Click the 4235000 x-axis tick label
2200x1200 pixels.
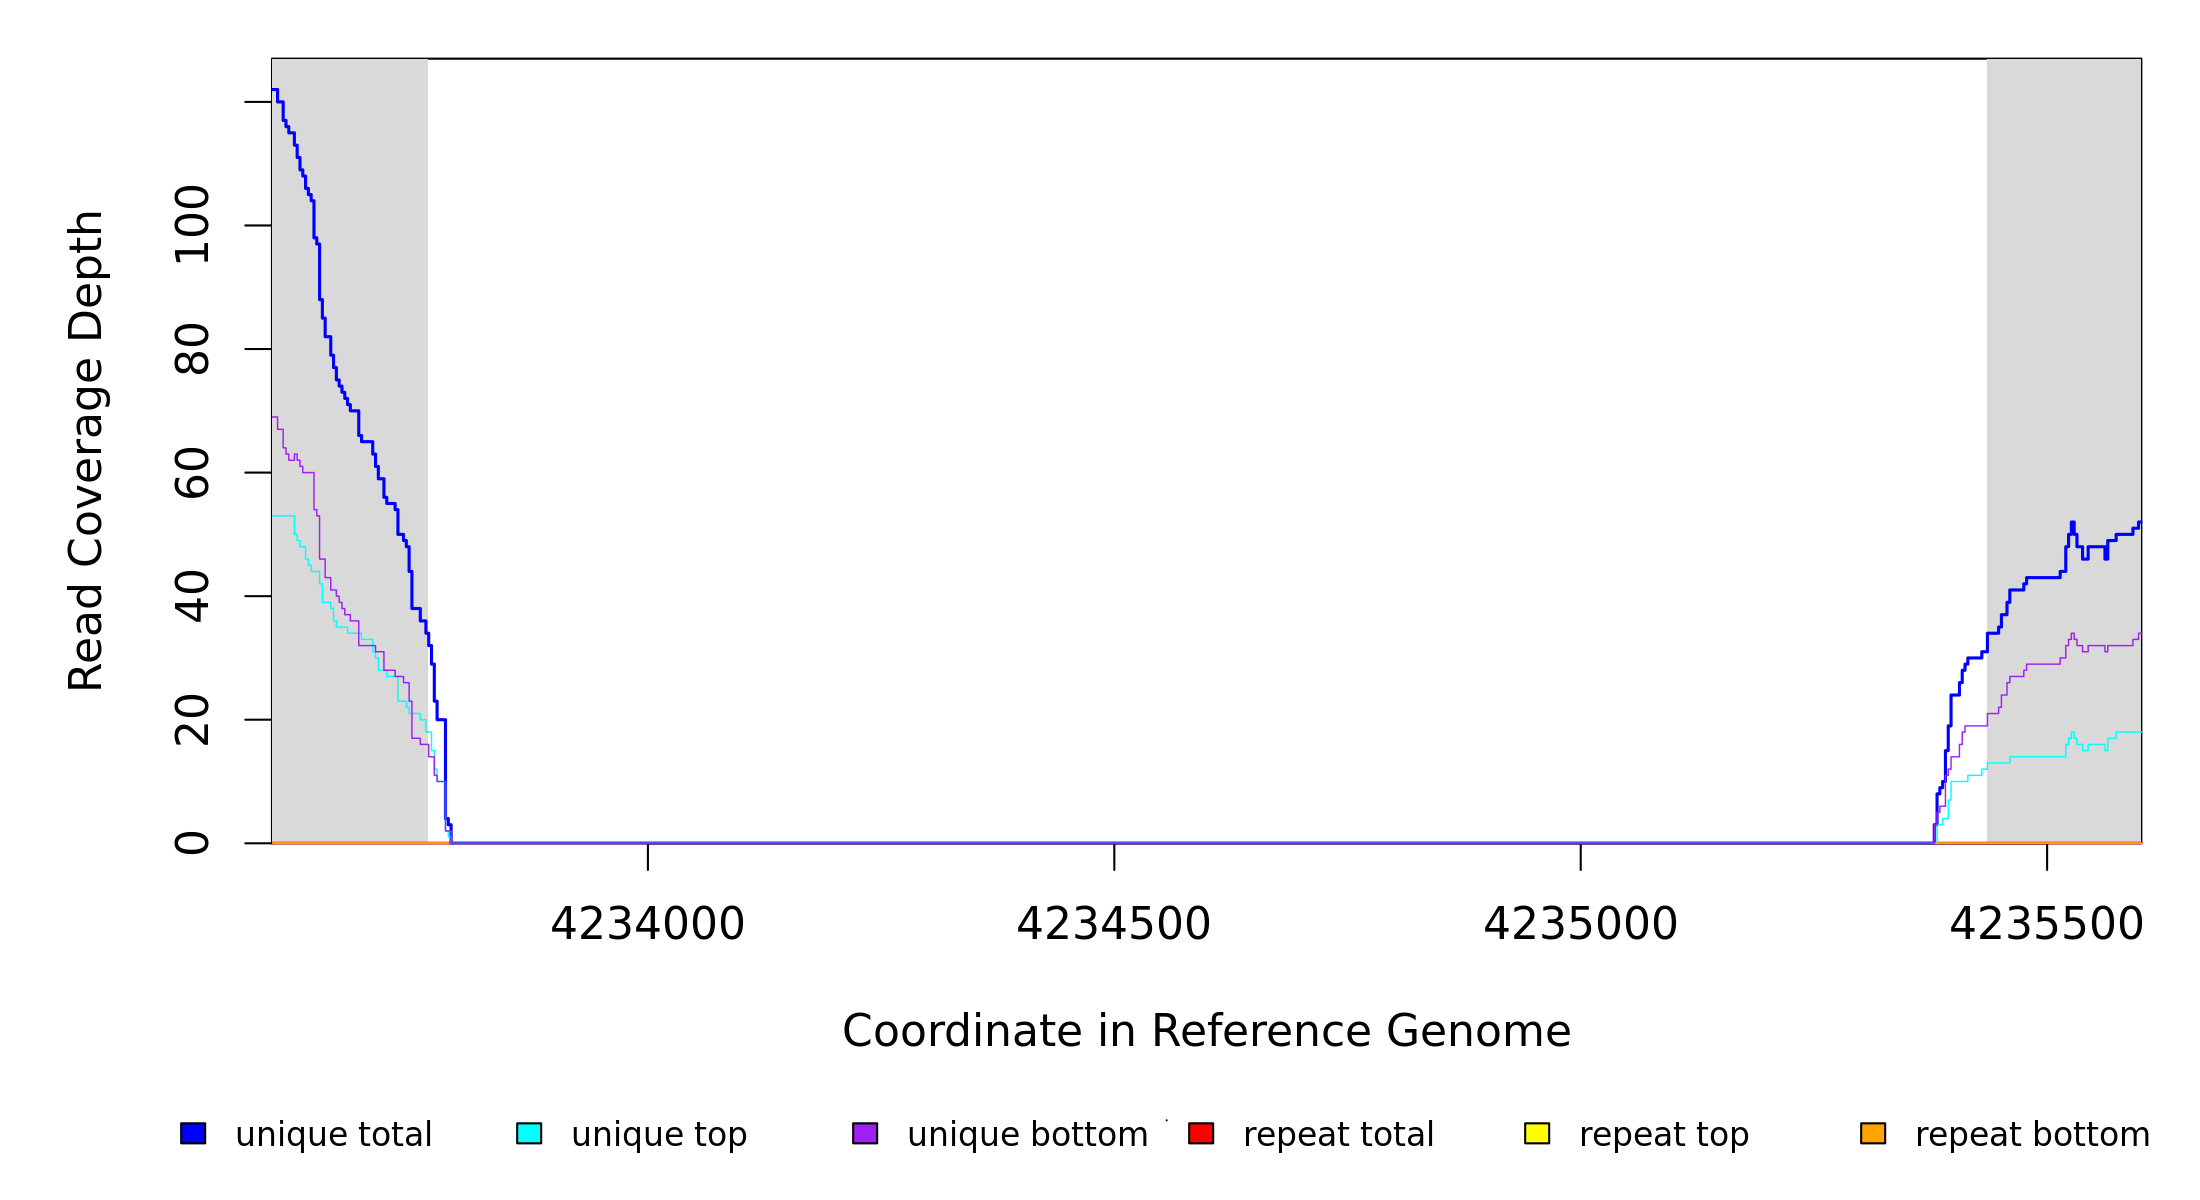(1580, 924)
